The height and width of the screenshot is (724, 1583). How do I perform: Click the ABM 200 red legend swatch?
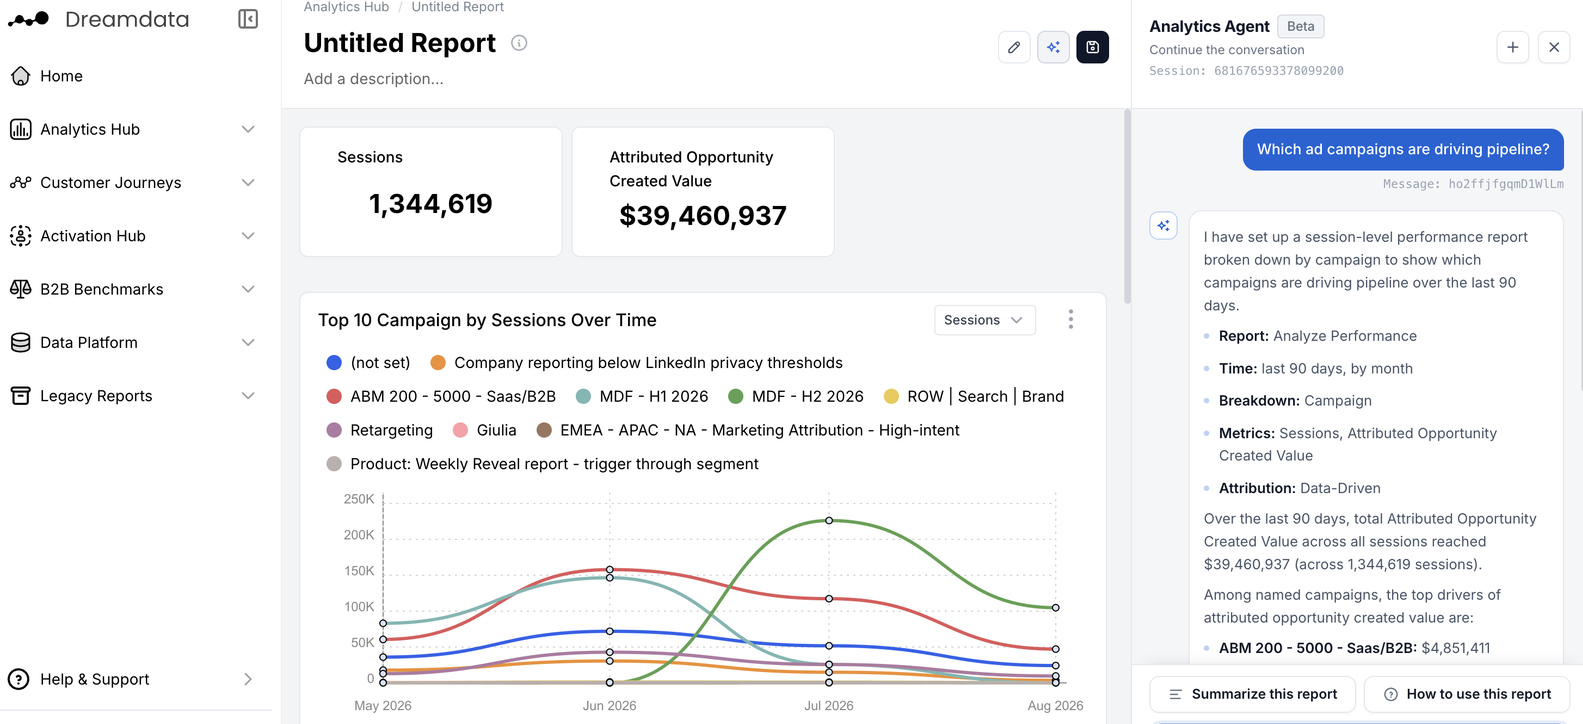334,397
